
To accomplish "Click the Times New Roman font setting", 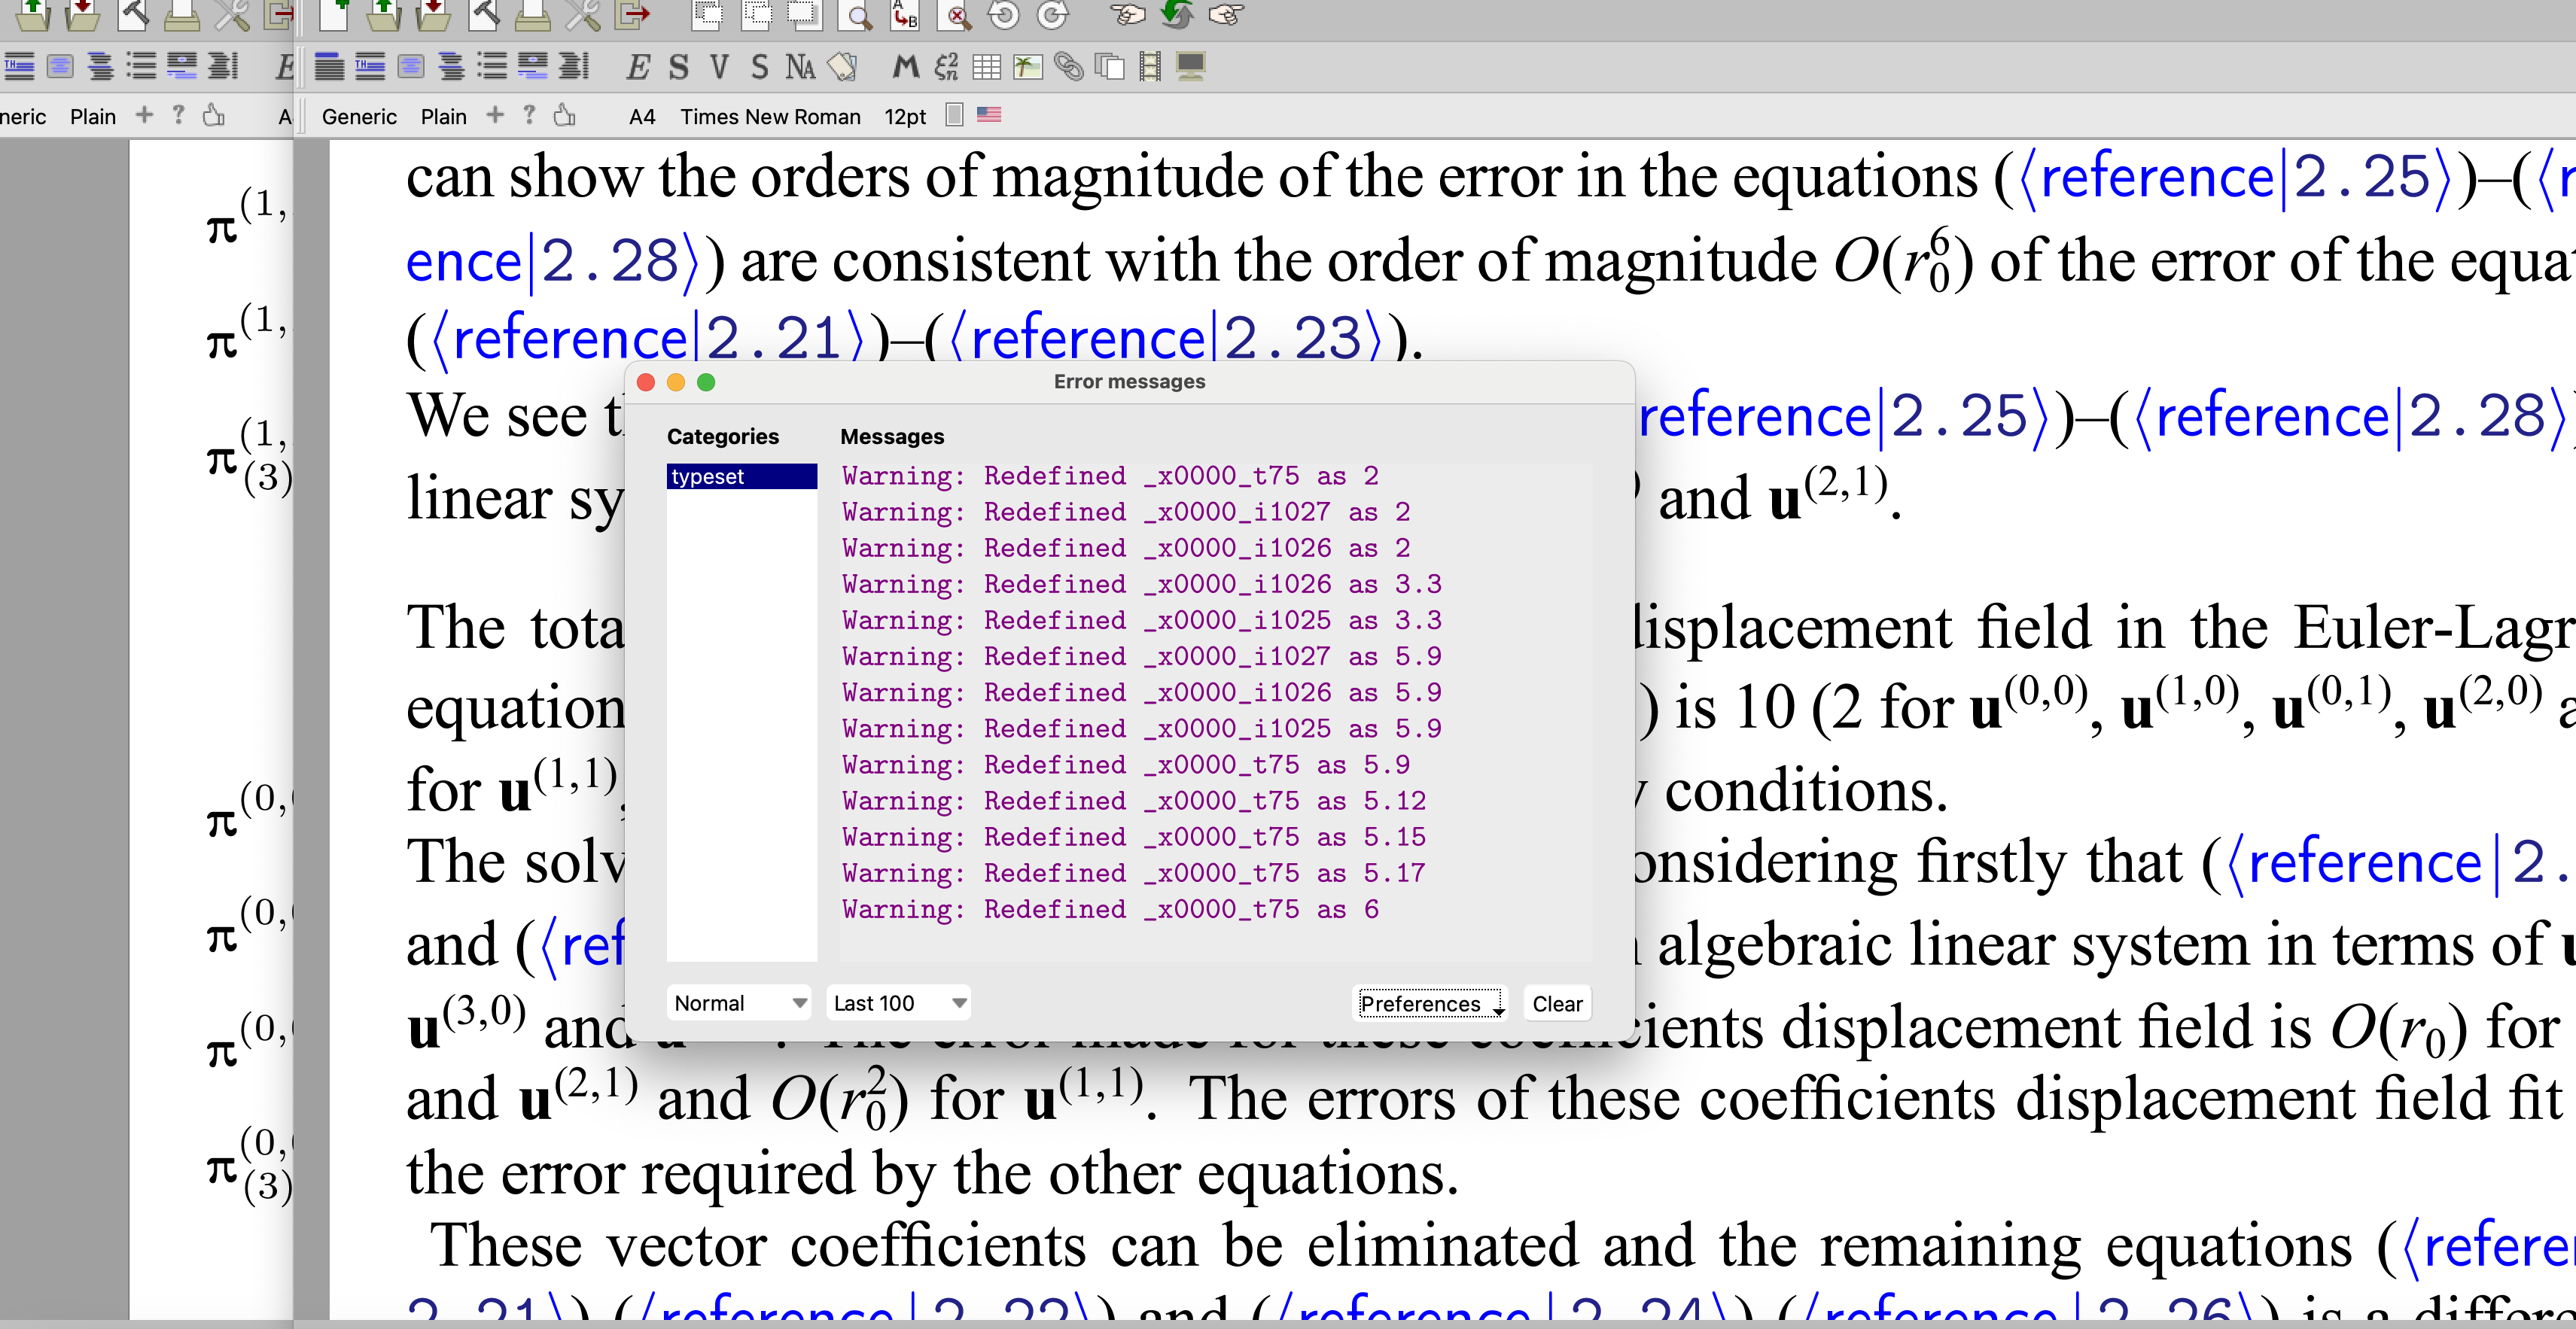I will (x=770, y=117).
